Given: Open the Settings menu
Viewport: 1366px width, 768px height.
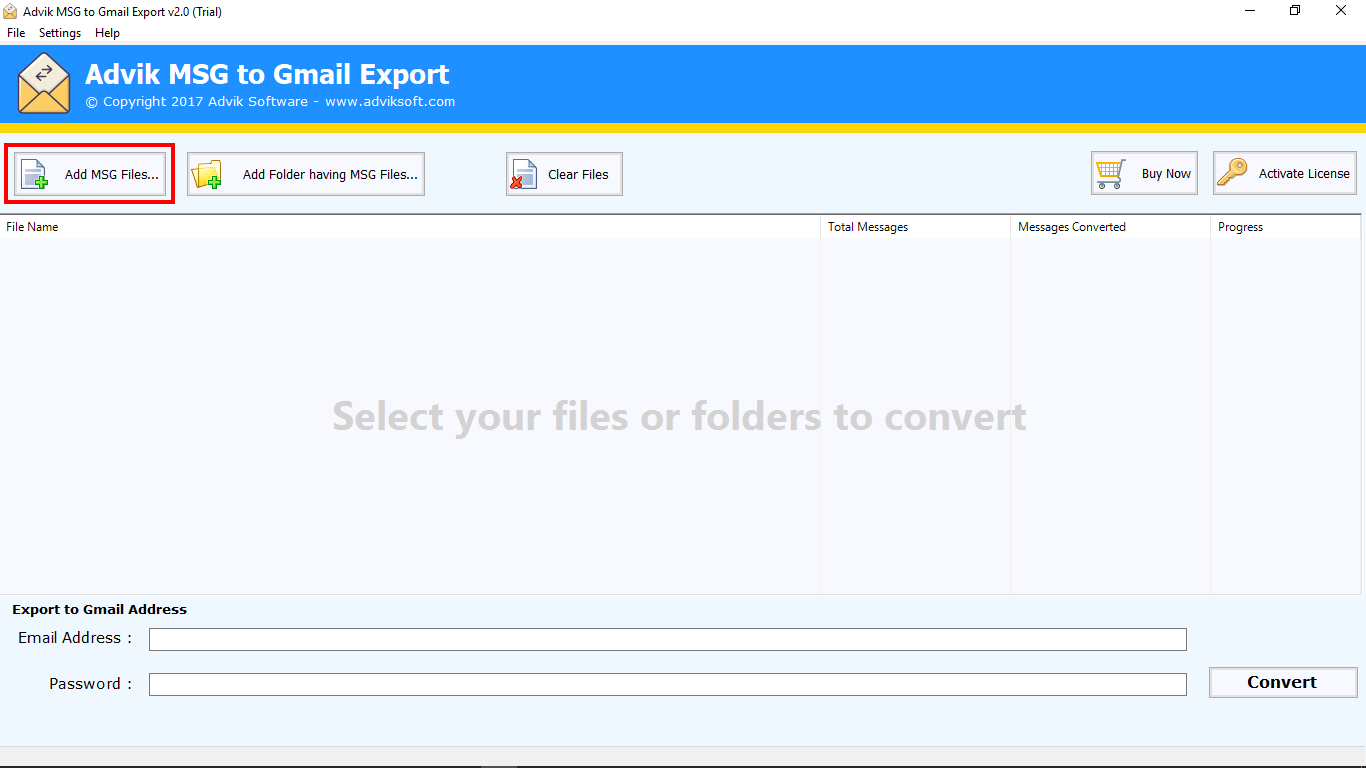Looking at the screenshot, I should pos(60,33).
